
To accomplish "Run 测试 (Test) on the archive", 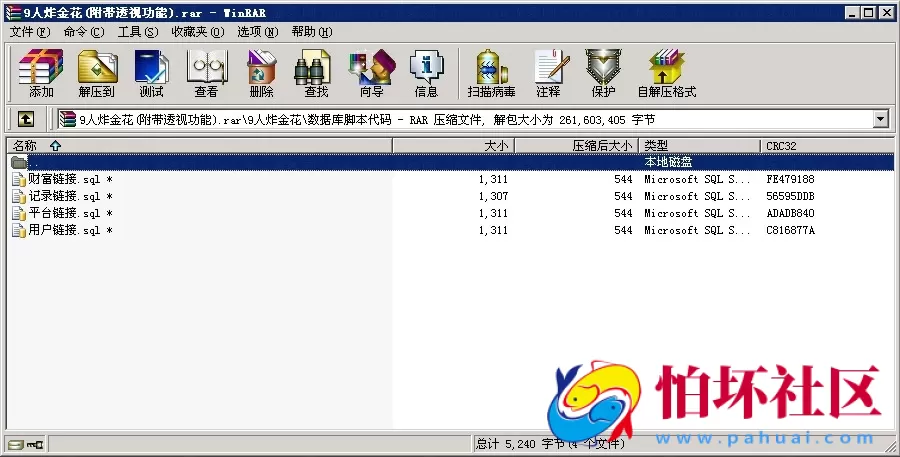I will (x=151, y=73).
